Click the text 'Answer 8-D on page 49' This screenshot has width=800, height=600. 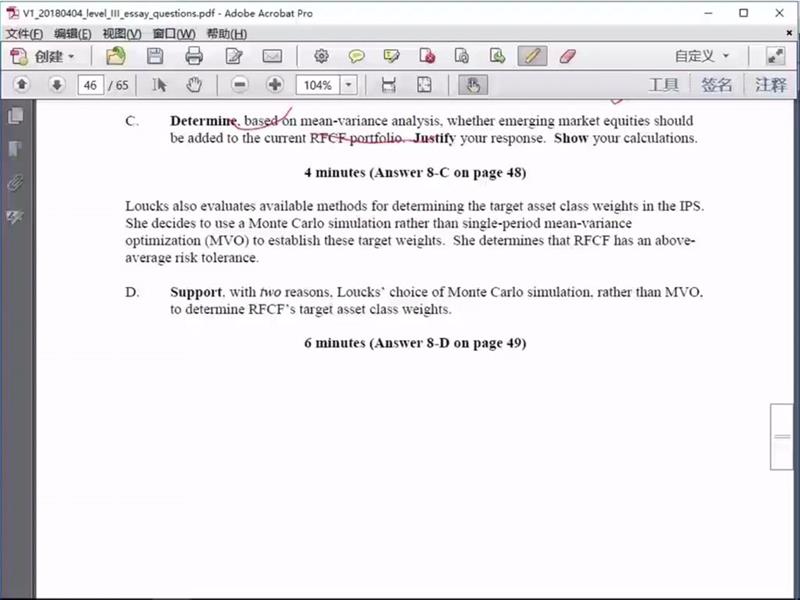click(x=448, y=343)
